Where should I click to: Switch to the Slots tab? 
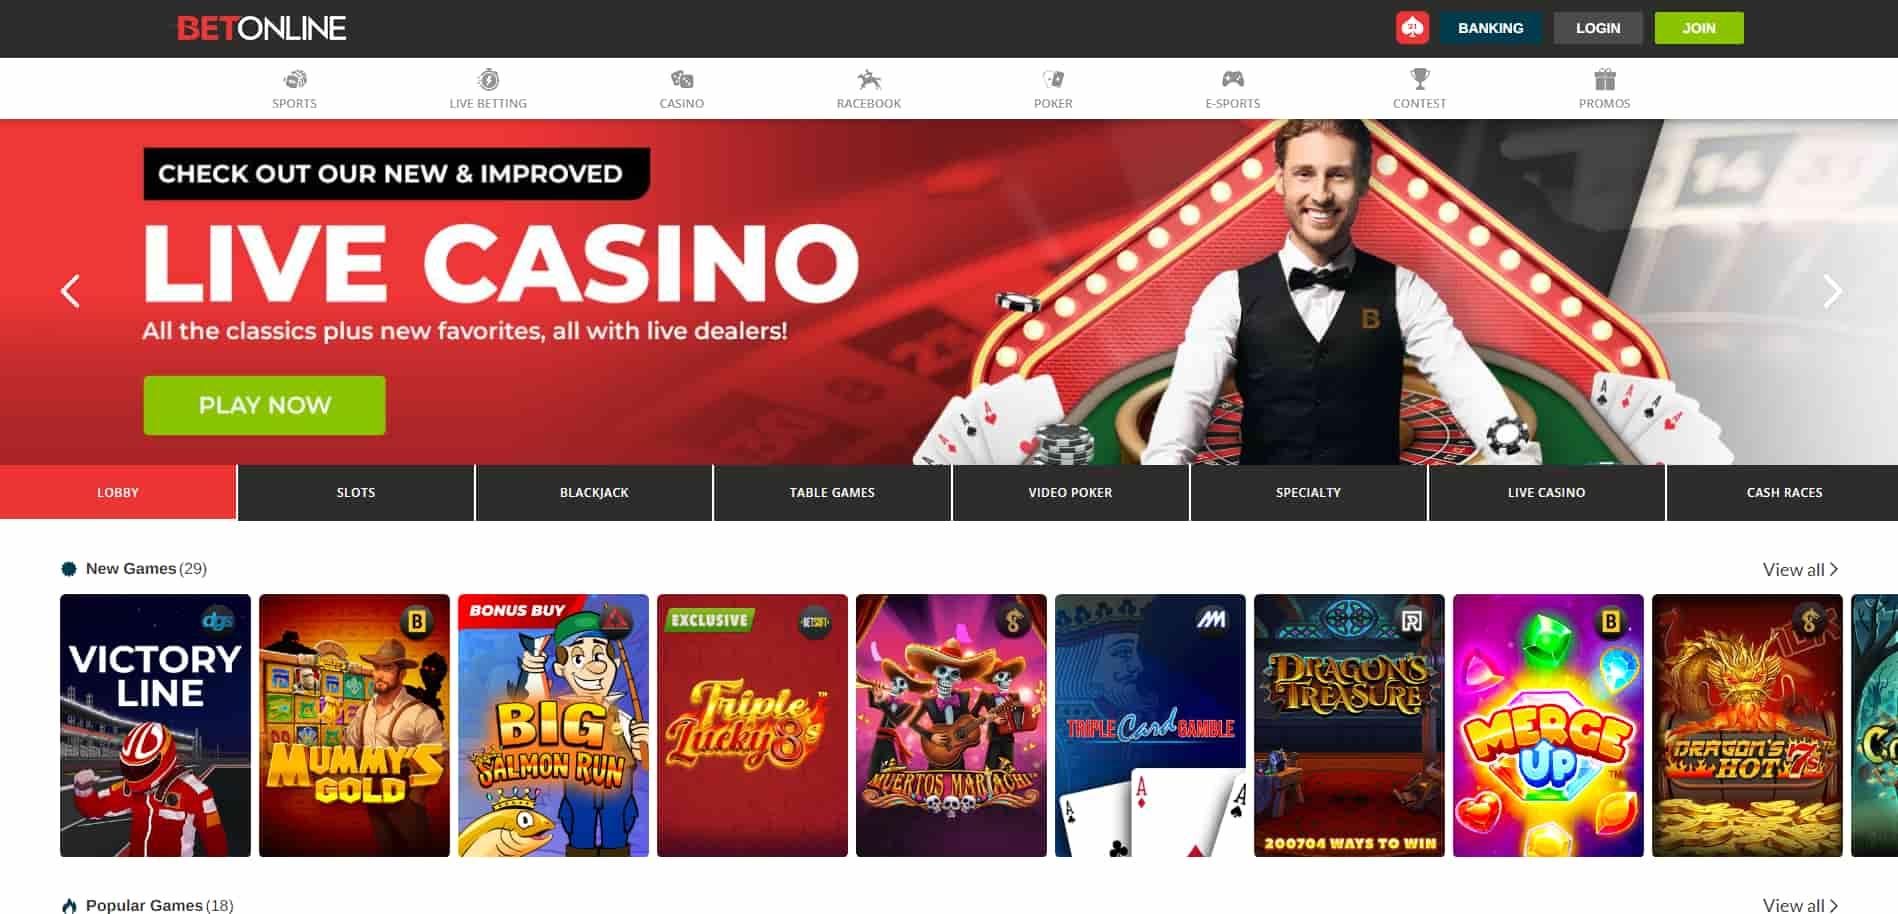pos(356,492)
